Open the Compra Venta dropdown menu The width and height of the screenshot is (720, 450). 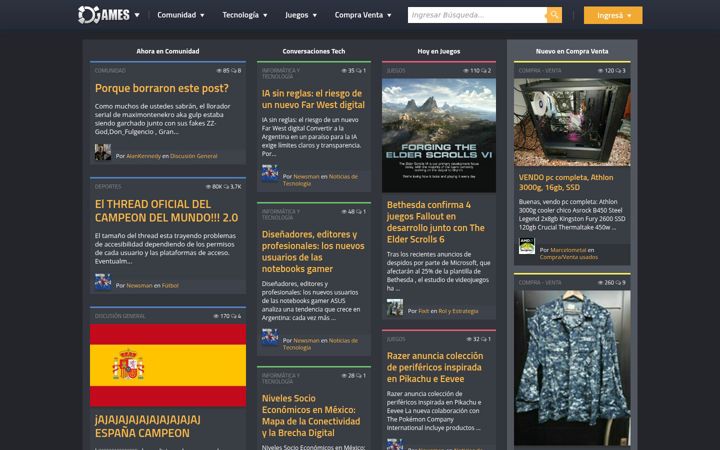click(x=363, y=15)
